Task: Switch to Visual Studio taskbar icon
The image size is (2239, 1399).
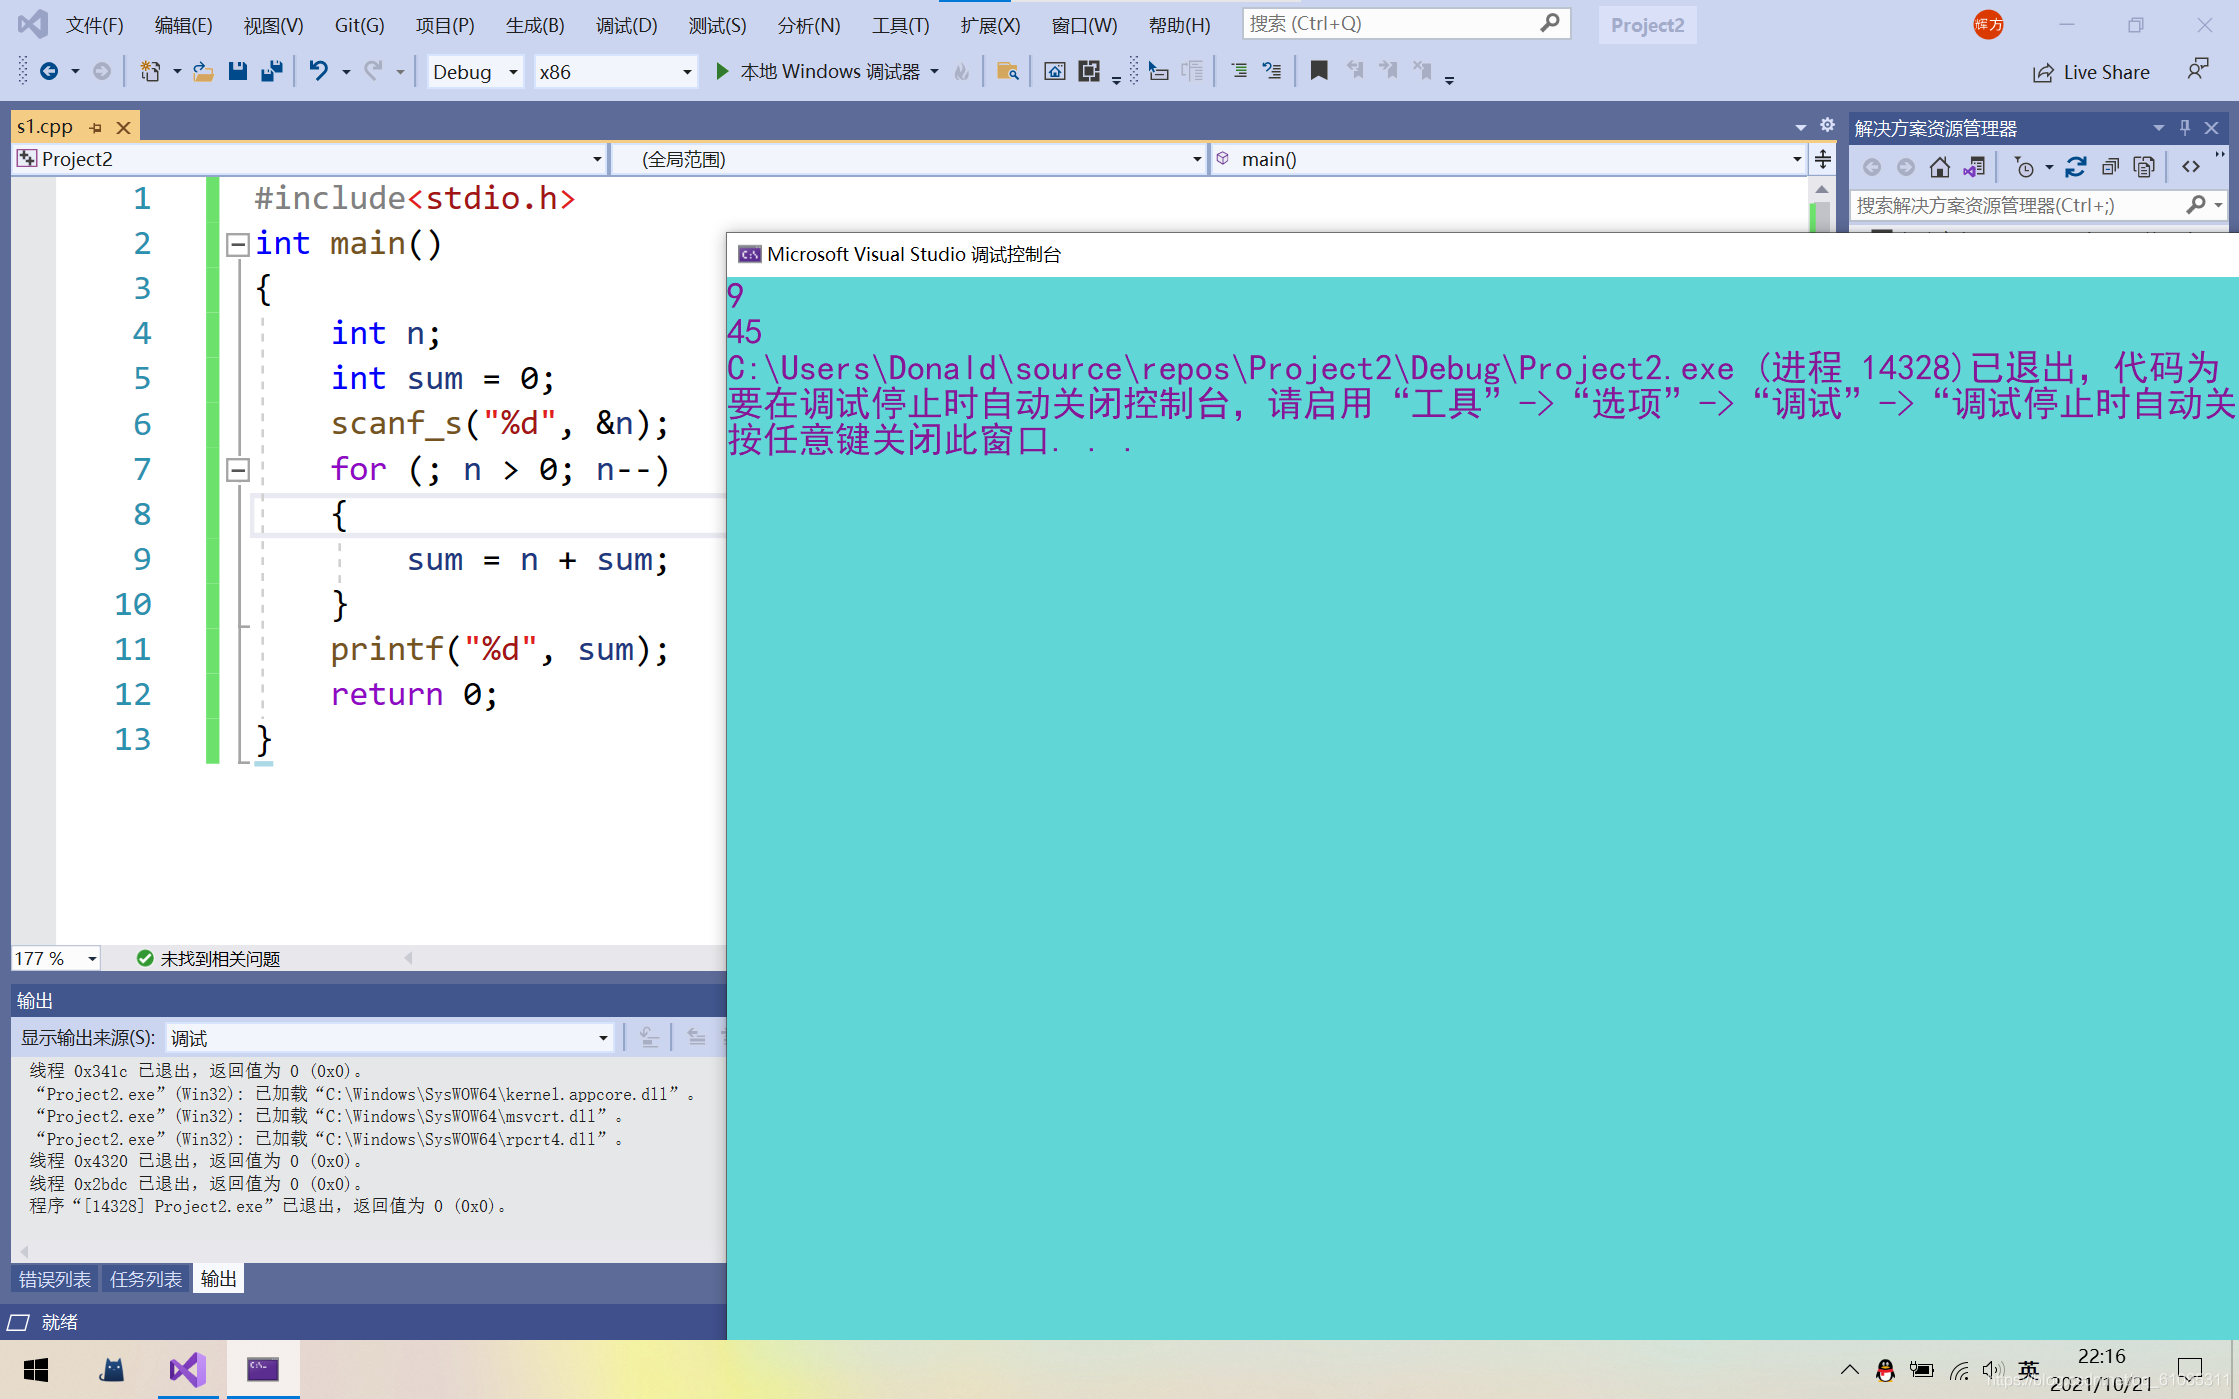Action: tap(187, 1369)
